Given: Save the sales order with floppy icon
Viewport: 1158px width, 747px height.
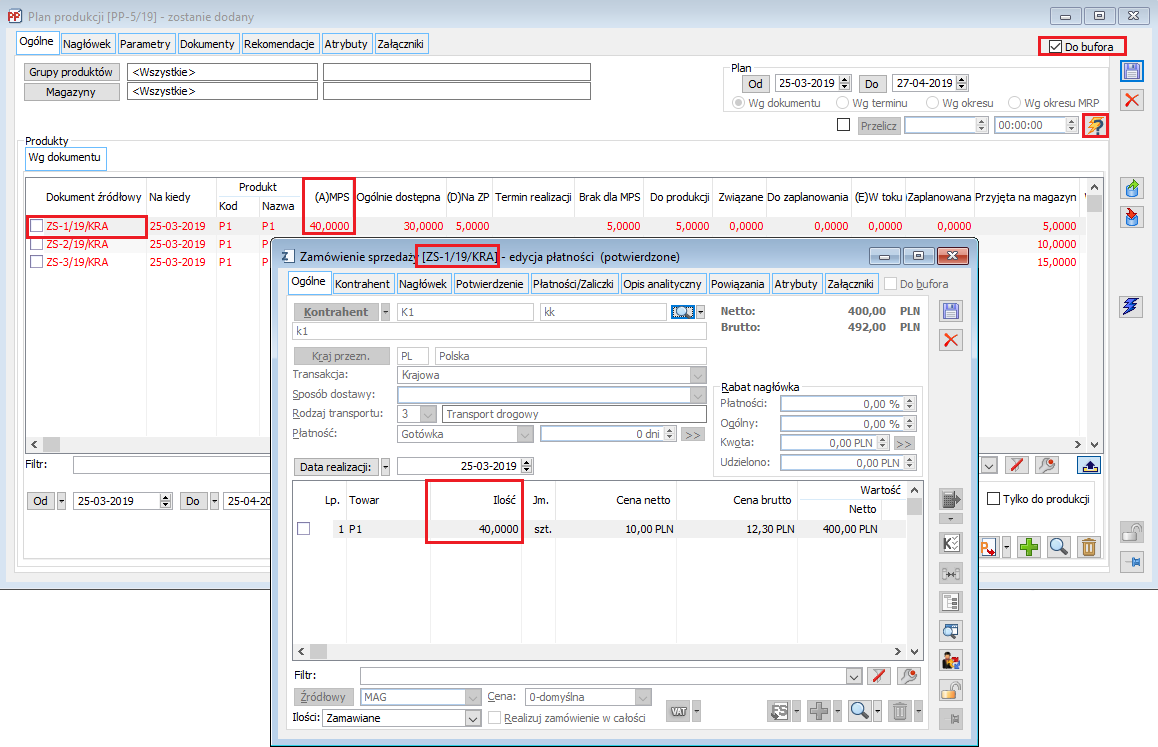Looking at the screenshot, I should click(950, 311).
